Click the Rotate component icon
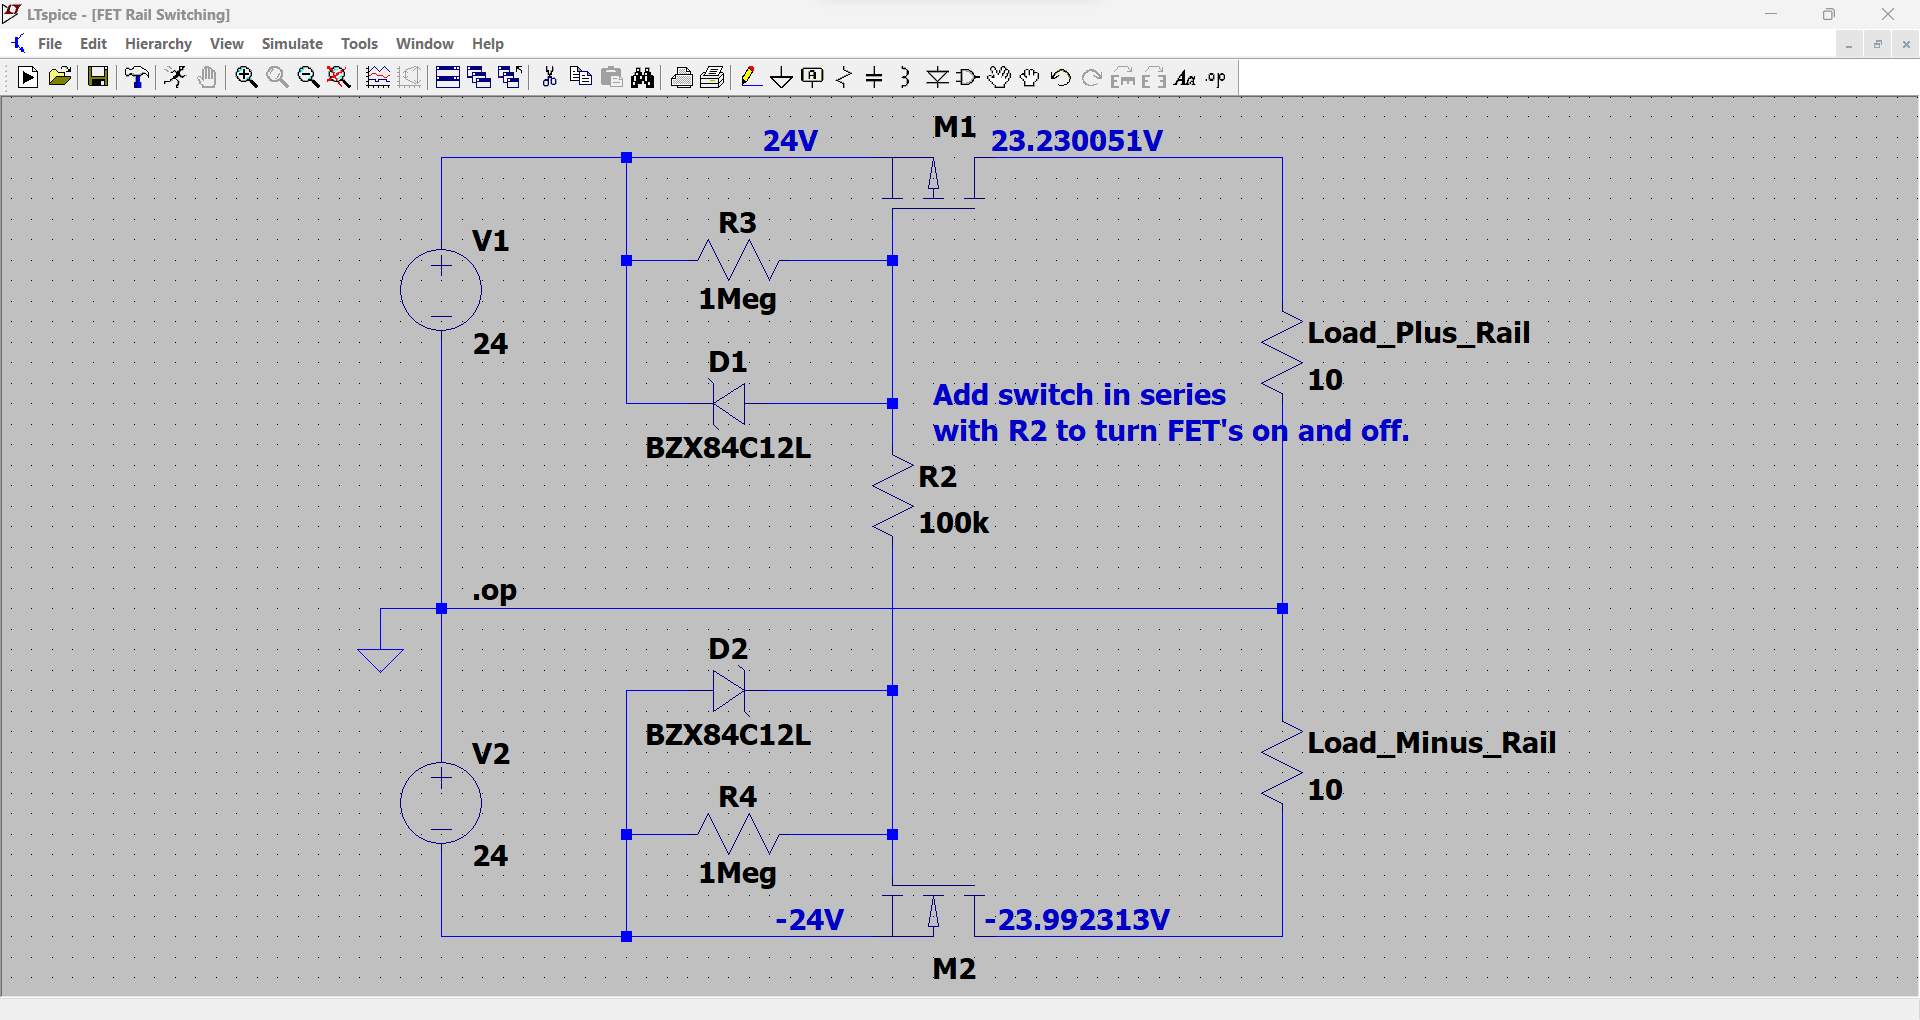Viewport: 1920px width, 1020px height. pos(1123,78)
